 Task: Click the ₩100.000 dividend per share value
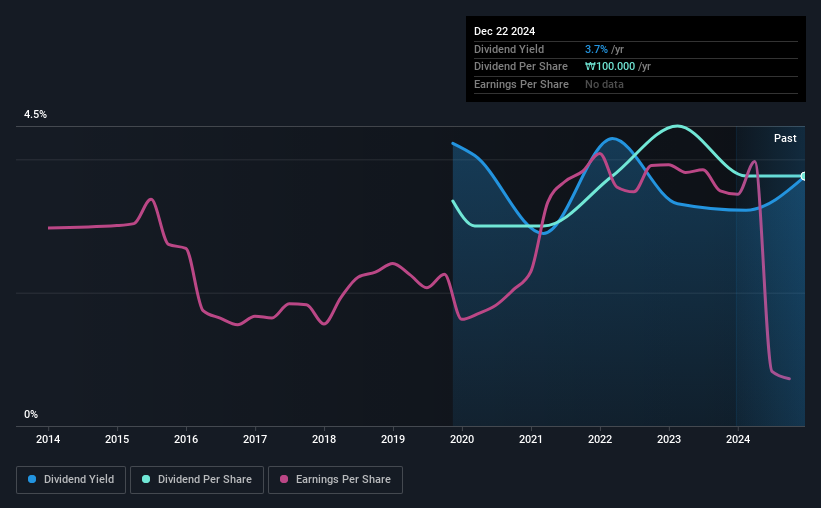click(x=610, y=67)
